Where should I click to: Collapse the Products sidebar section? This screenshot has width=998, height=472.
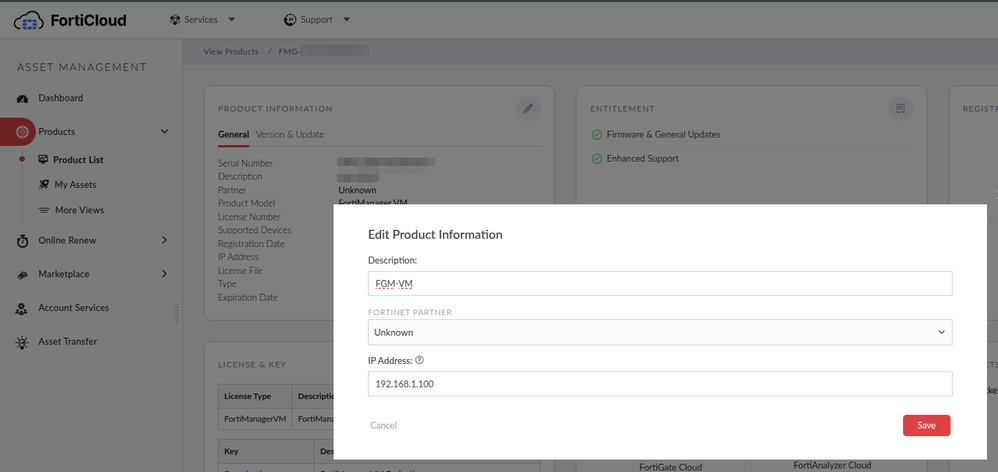click(164, 132)
